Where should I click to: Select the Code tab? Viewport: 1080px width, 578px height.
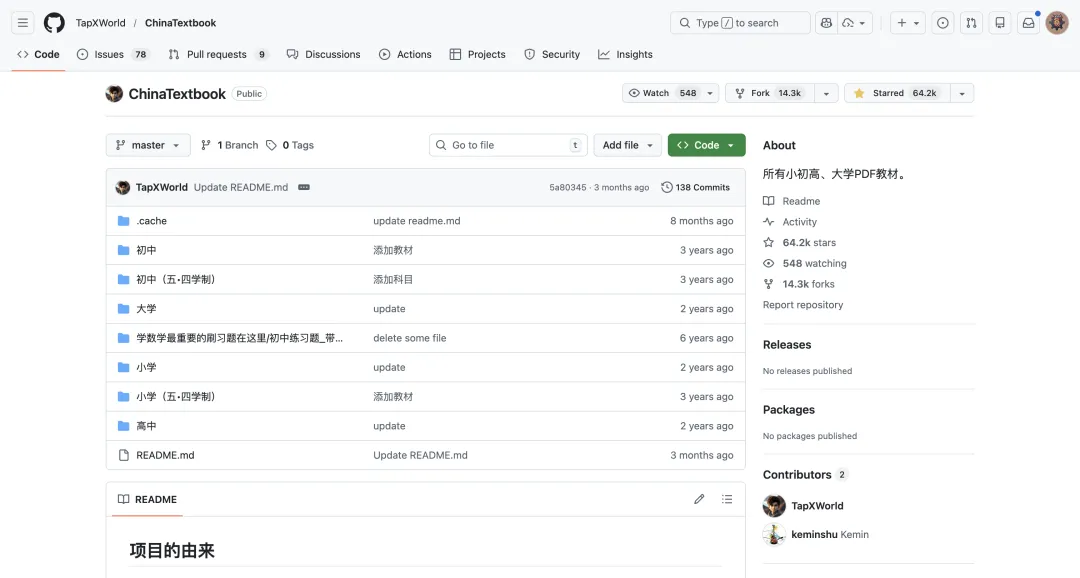pyautogui.click(x=39, y=54)
